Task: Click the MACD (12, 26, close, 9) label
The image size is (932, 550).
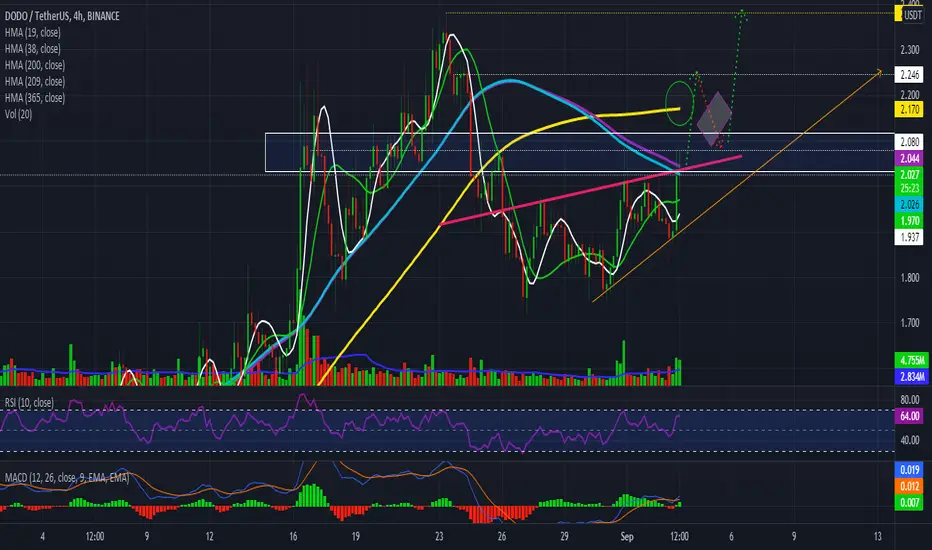Action: pyautogui.click(x=67, y=477)
